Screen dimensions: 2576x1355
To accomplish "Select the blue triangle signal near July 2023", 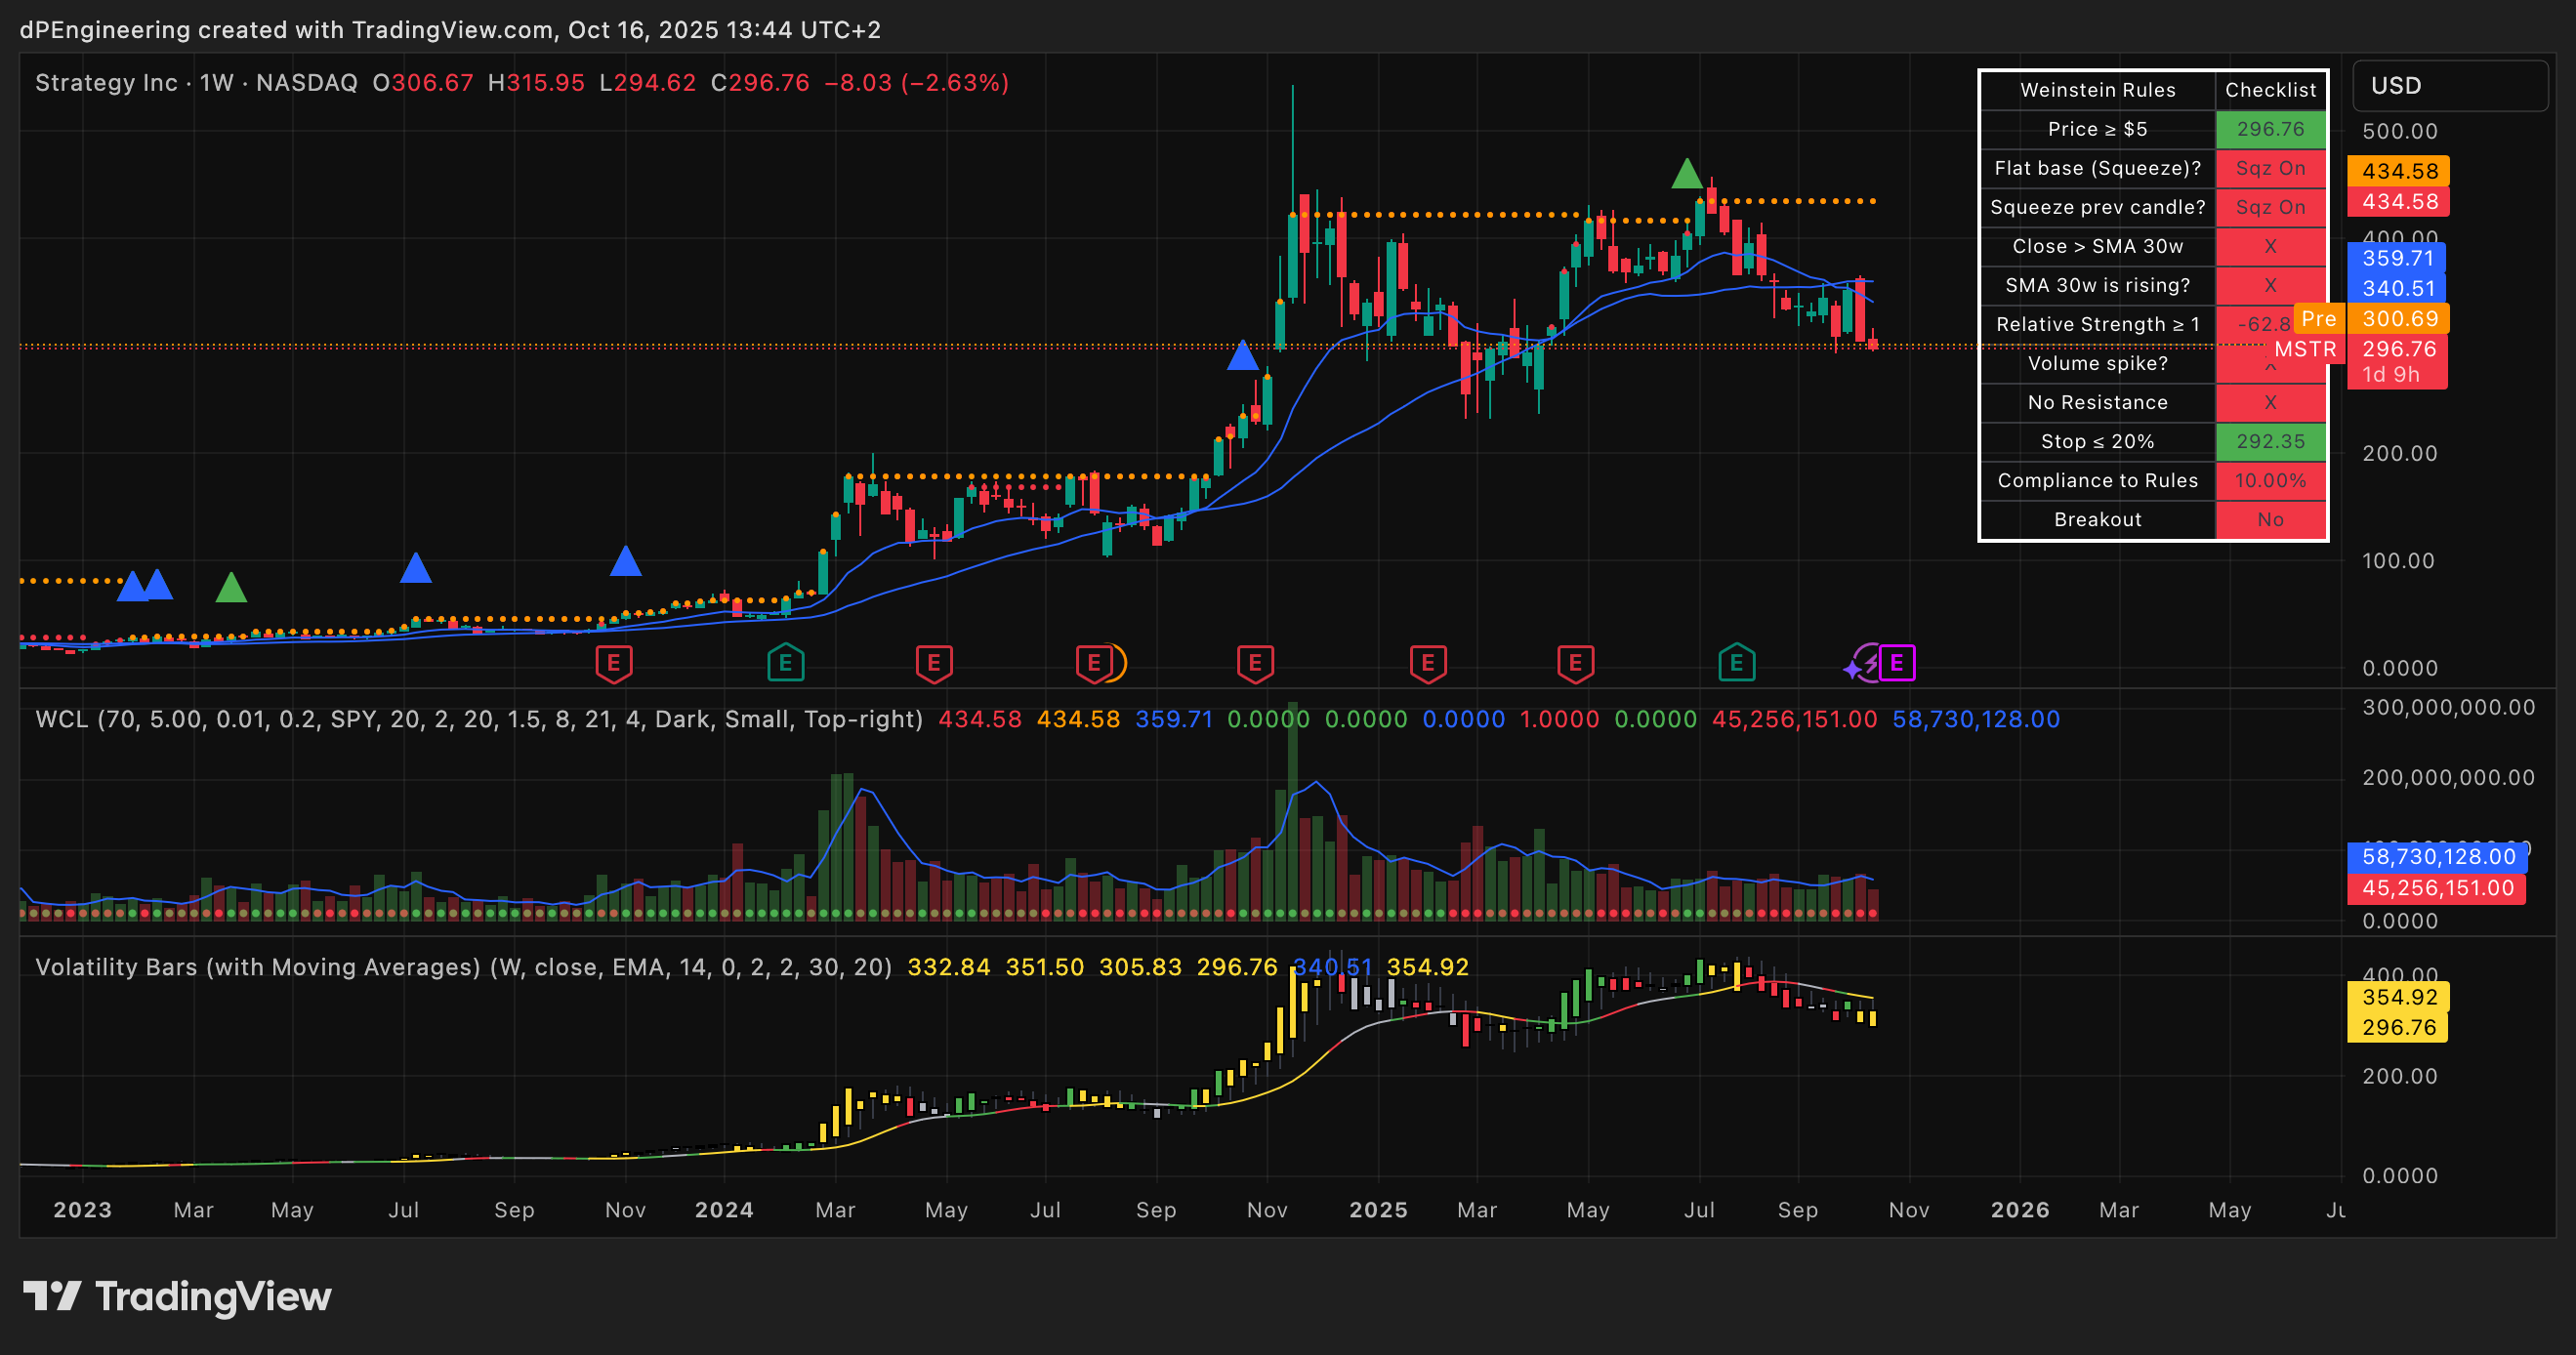I will click(x=415, y=567).
